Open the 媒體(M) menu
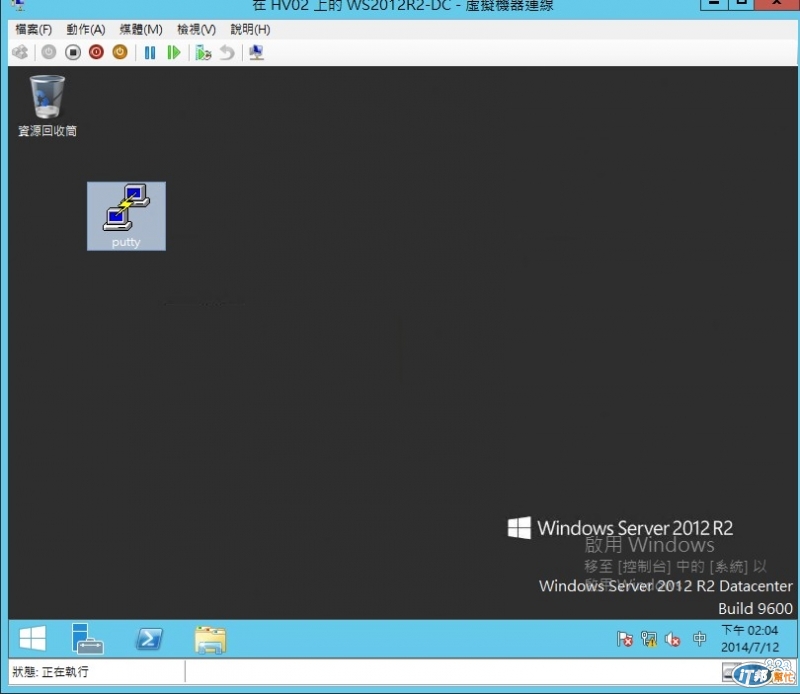This screenshot has width=800, height=694. tap(141, 30)
